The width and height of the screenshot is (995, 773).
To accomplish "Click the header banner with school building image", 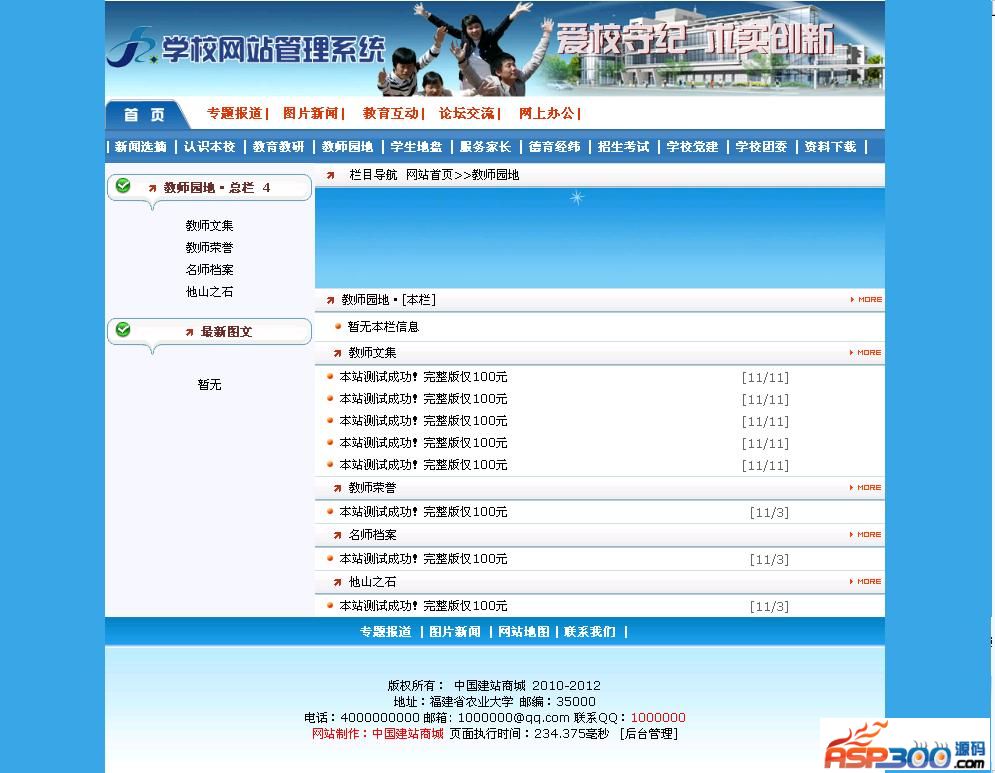I will click(495, 48).
